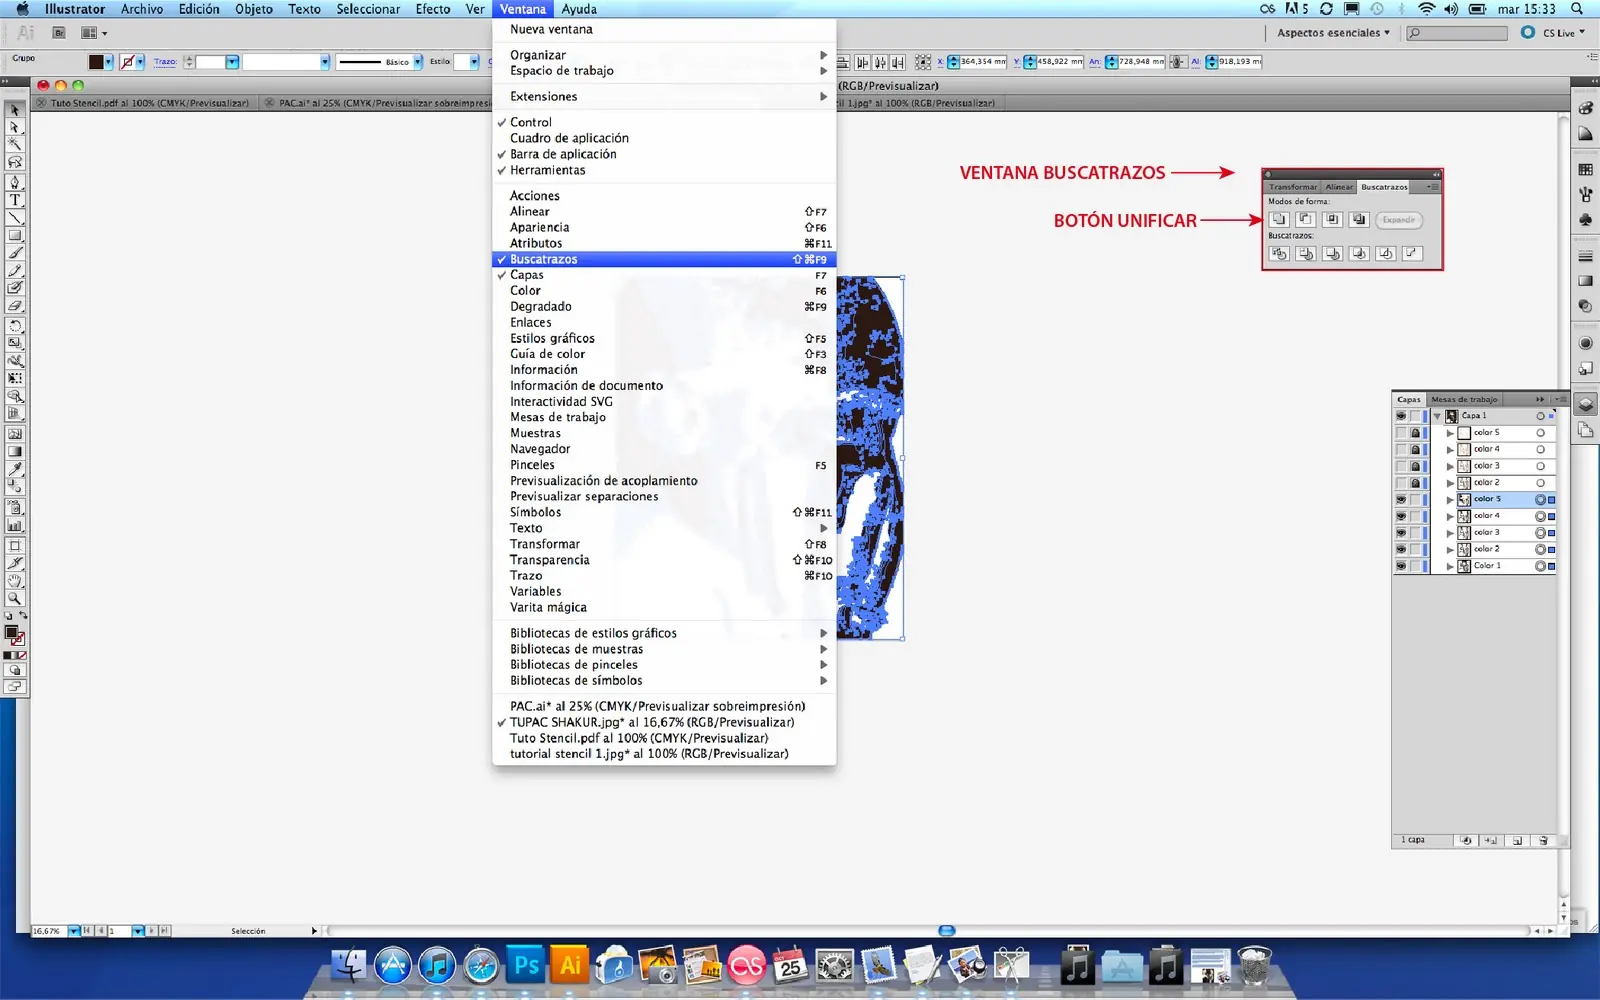Viewport: 1600px width, 1000px height.
Task: Click the Expandir button in Buscatrazos
Action: click(x=1398, y=220)
